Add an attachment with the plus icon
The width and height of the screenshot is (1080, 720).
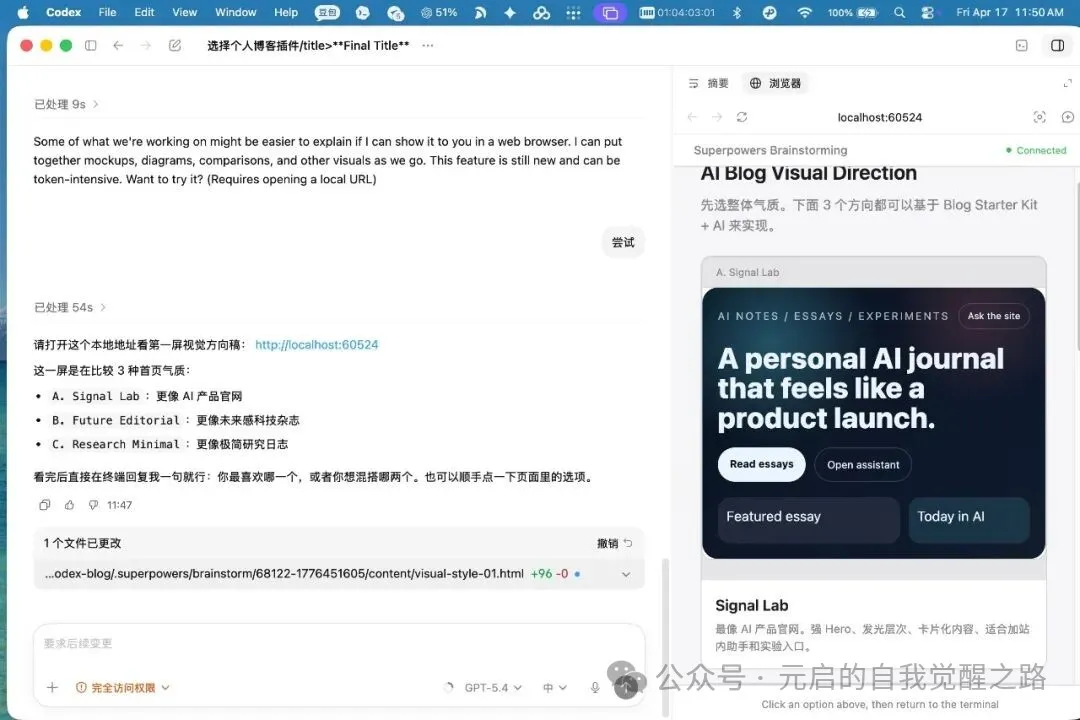coord(52,687)
